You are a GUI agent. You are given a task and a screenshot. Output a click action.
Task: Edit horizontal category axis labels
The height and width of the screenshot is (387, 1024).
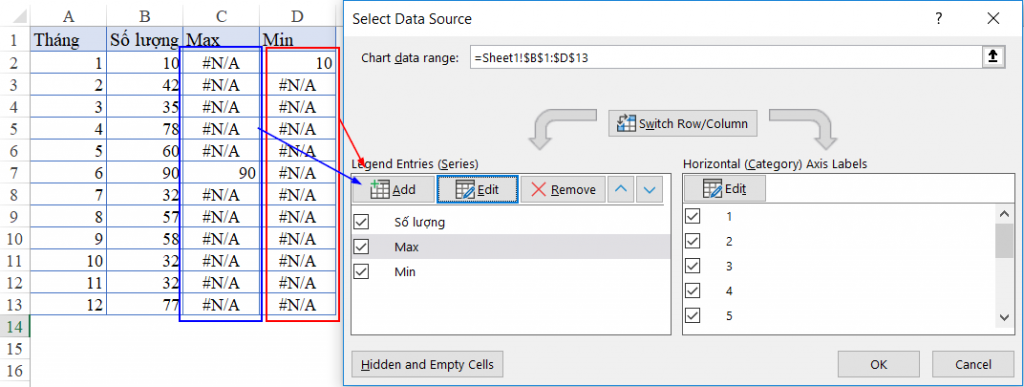(x=725, y=189)
